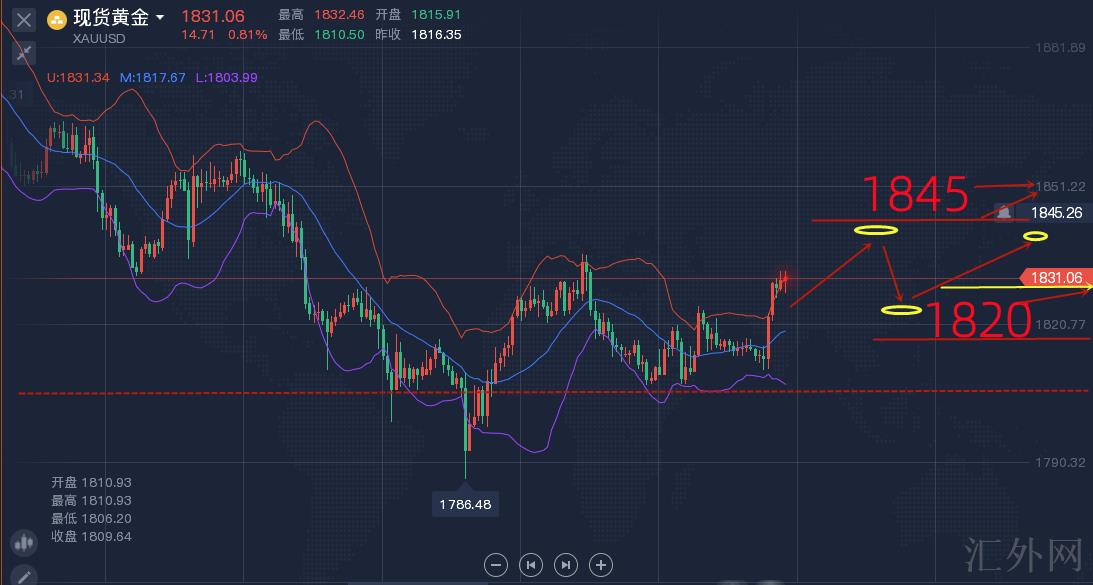Click the 1845.26 alert price label

(x=1056, y=212)
